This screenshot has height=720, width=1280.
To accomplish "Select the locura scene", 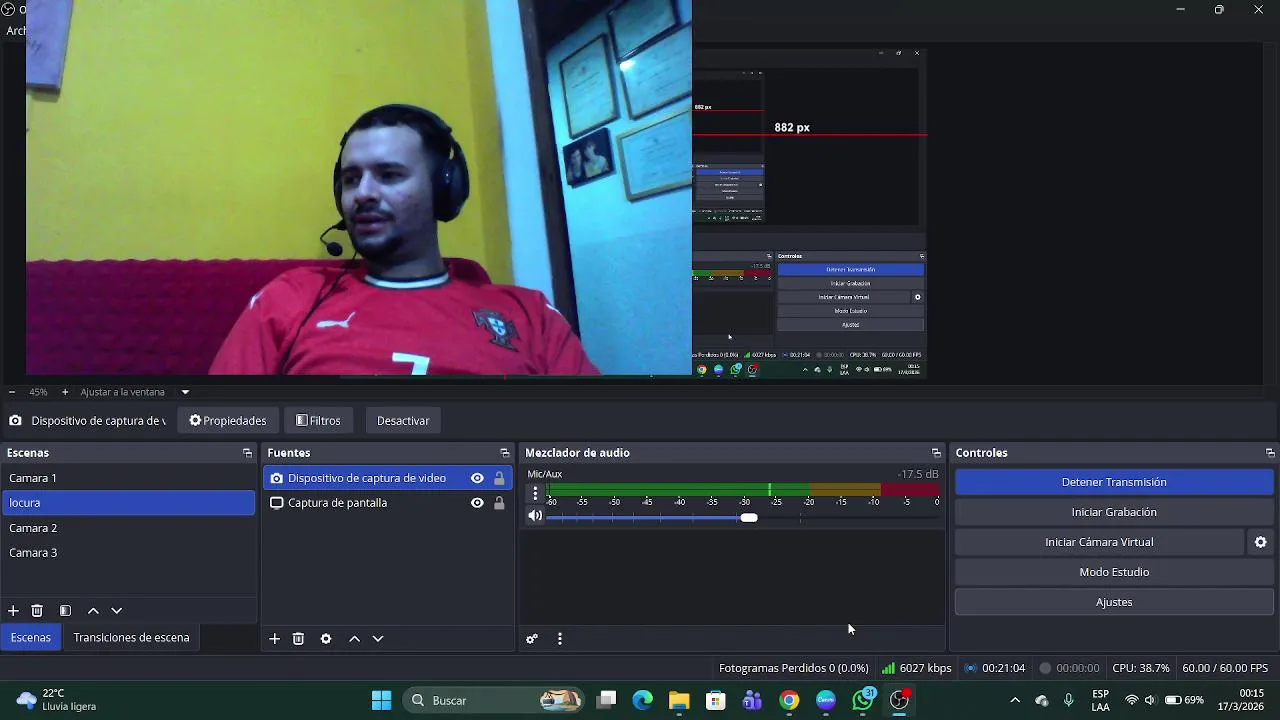I will pos(128,503).
